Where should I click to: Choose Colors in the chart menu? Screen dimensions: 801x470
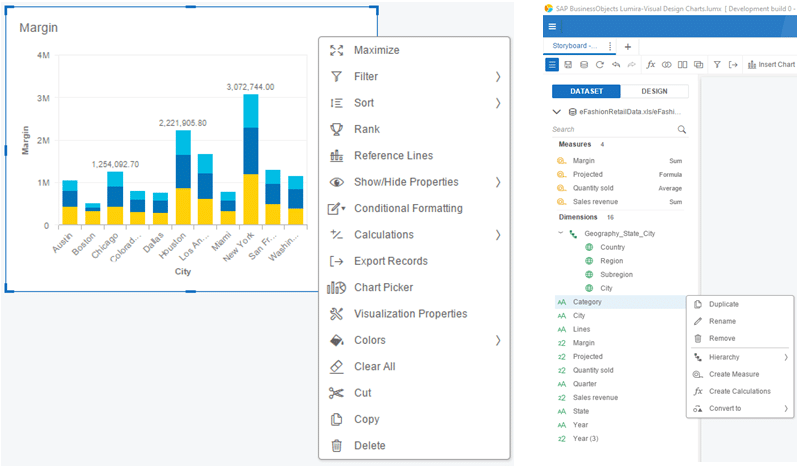pos(414,340)
